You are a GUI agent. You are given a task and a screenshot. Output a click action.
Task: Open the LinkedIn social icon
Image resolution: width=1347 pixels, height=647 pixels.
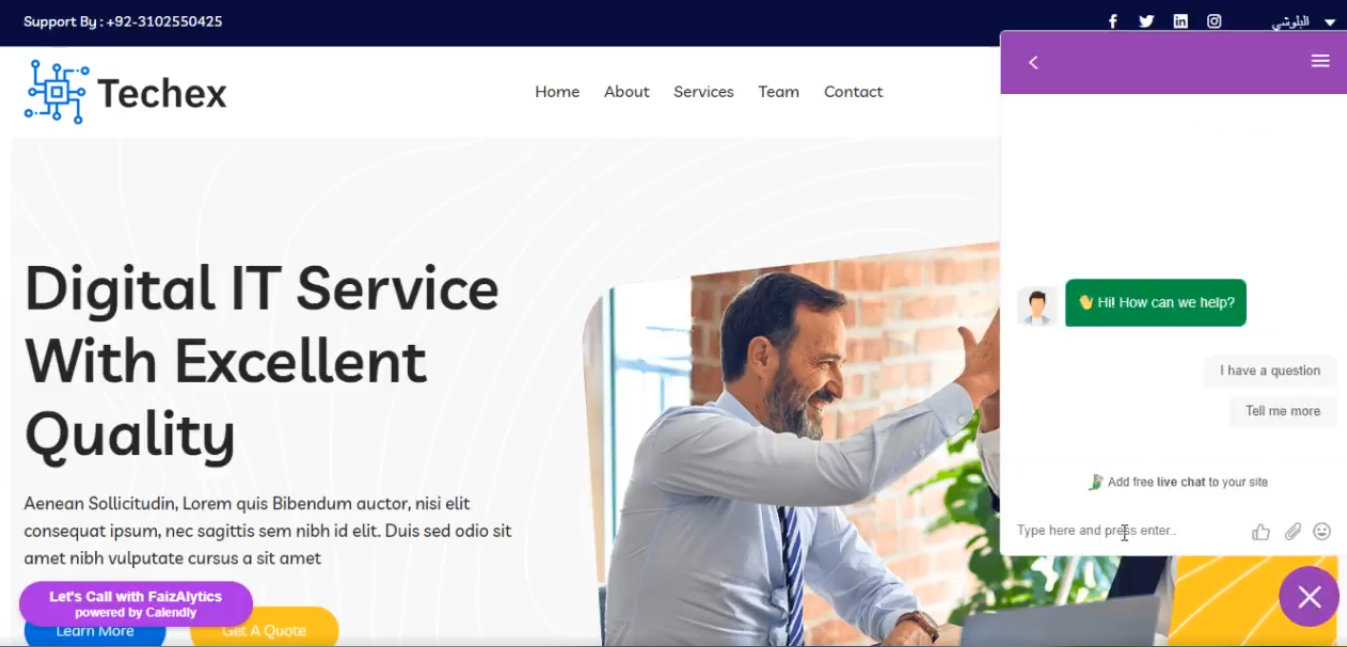tap(1181, 21)
